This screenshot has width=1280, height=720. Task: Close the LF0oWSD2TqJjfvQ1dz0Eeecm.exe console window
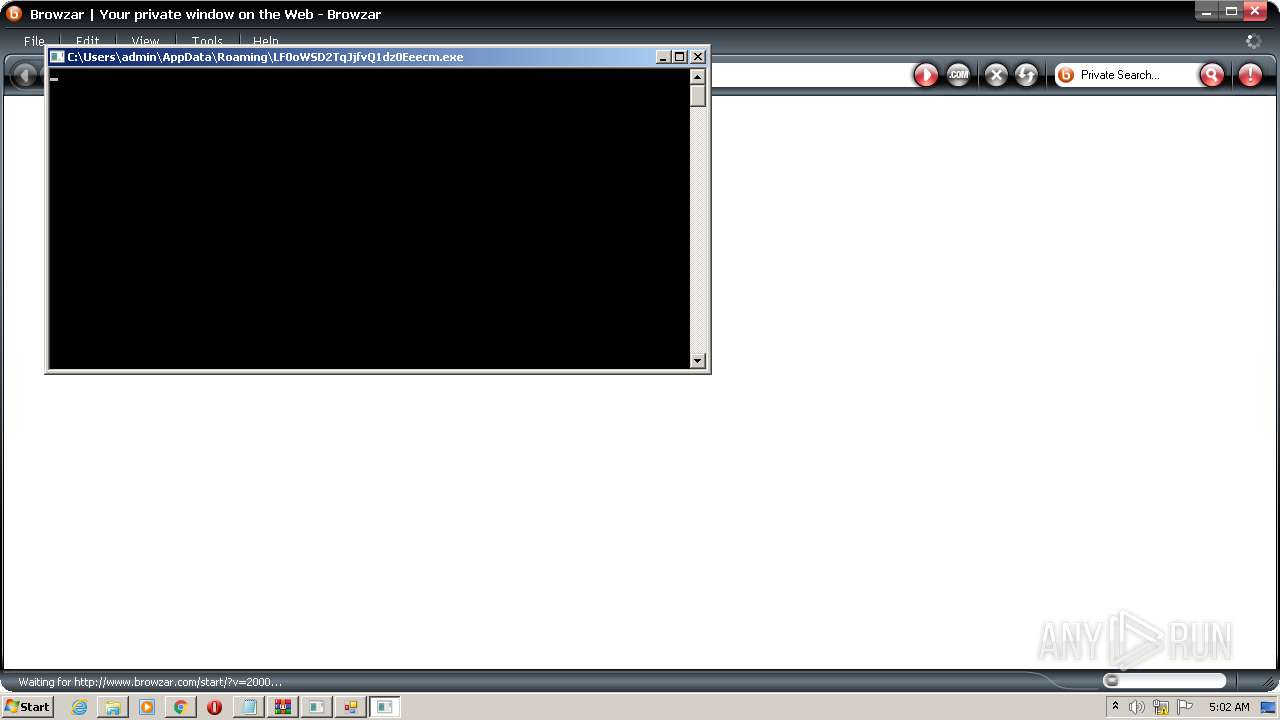pos(698,57)
